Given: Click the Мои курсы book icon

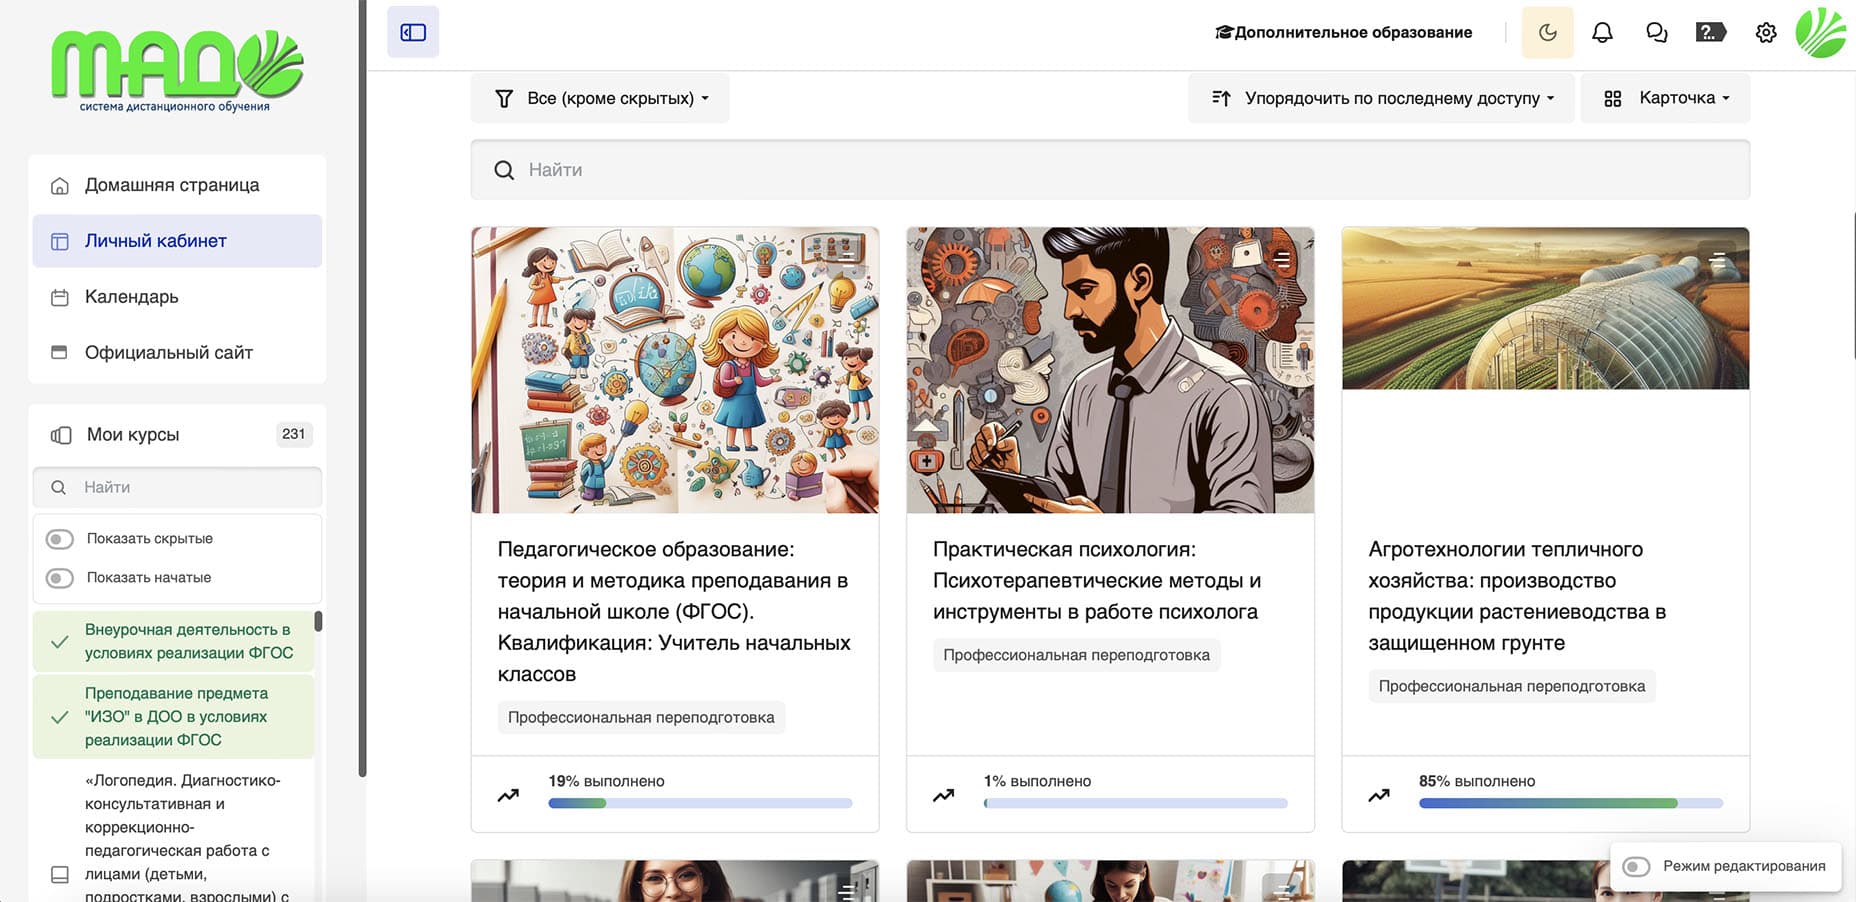Looking at the screenshot, I should 61,435.
